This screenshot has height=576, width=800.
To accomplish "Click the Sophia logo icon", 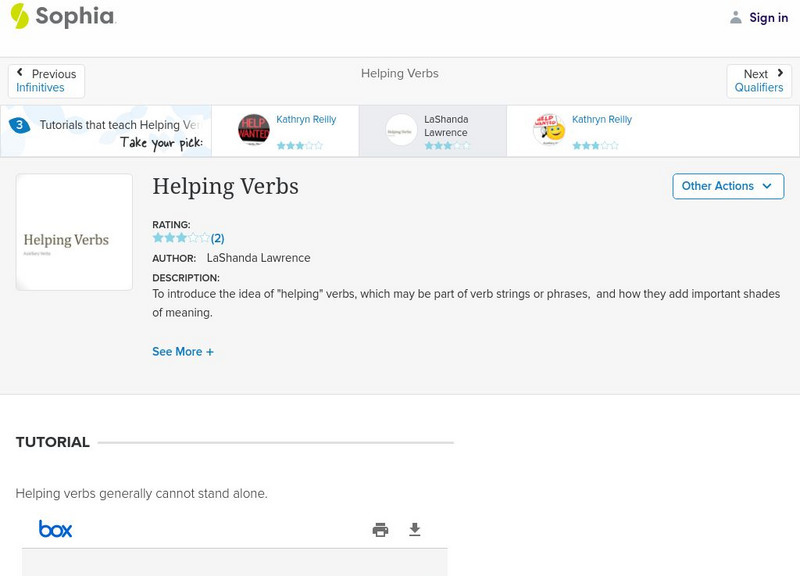I will coord(20,16).
